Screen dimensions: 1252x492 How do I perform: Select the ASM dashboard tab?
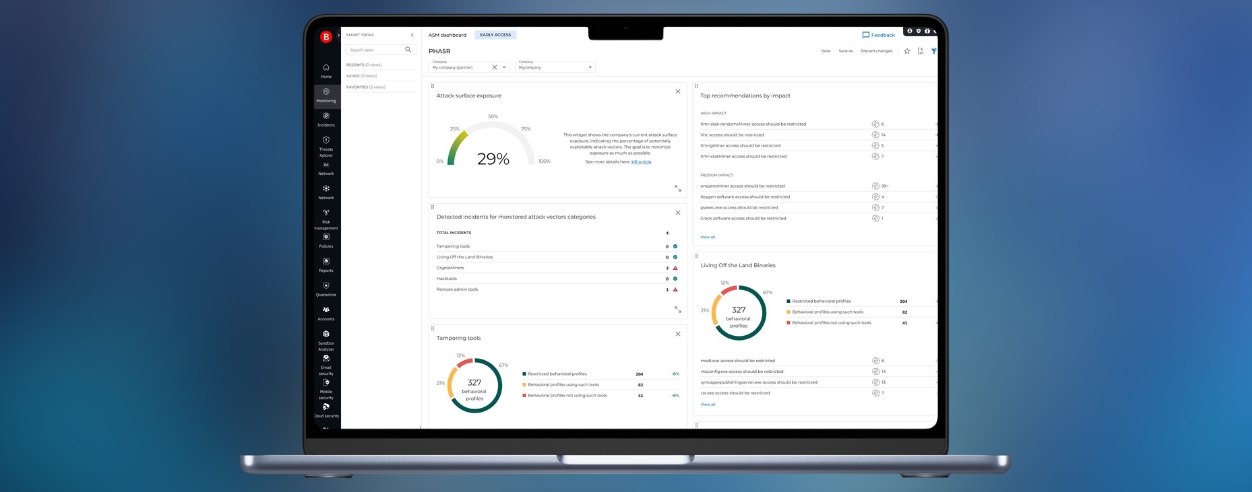pos(447,35)
